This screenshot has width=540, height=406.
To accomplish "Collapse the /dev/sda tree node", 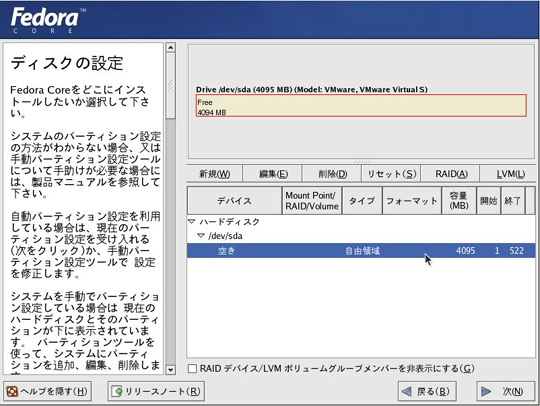I will 201,236.
